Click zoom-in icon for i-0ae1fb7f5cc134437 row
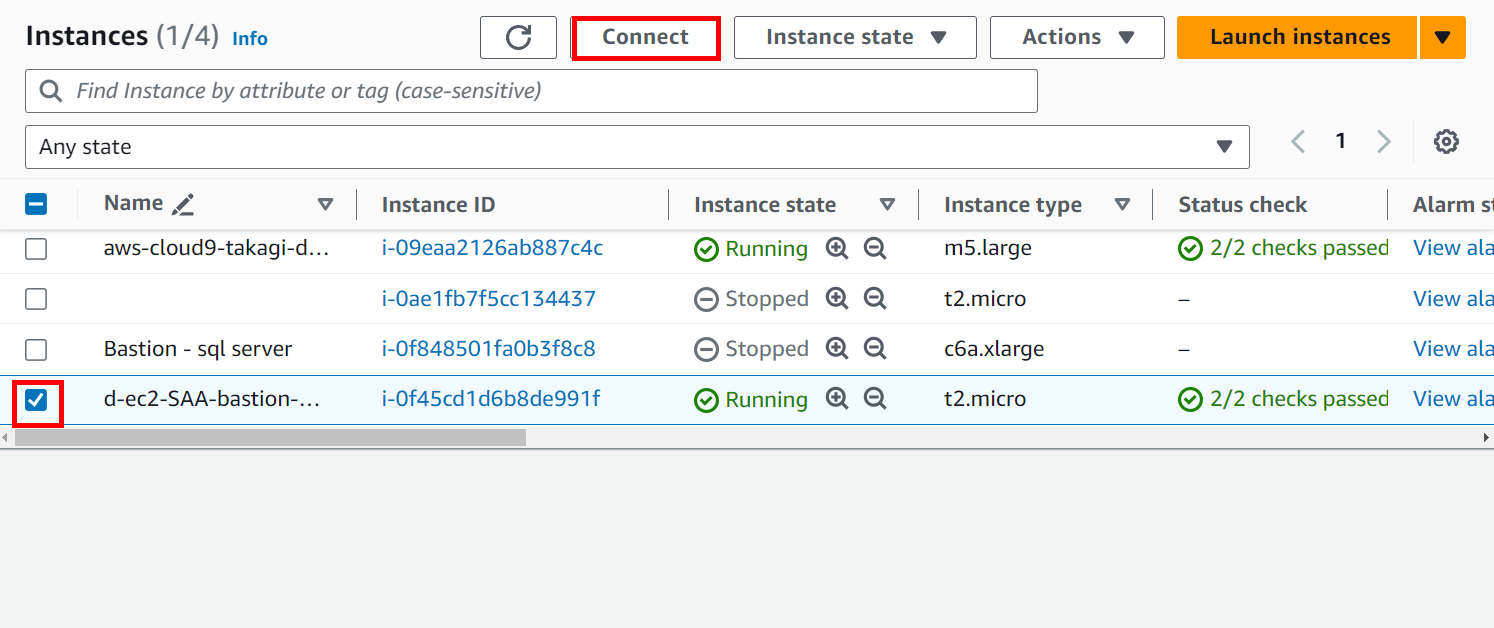 tap(837, 299)
